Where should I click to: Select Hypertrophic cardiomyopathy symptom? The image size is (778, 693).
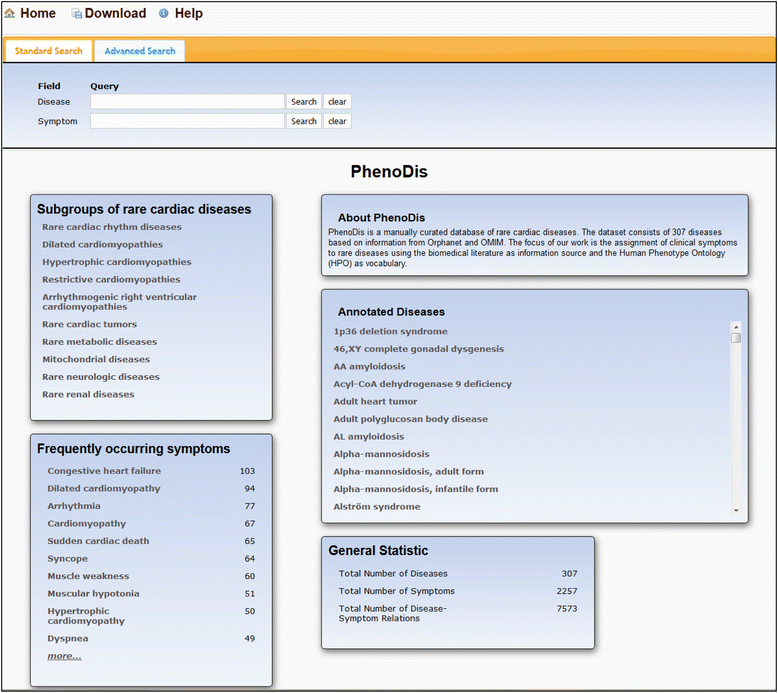[x=86, y=616]
